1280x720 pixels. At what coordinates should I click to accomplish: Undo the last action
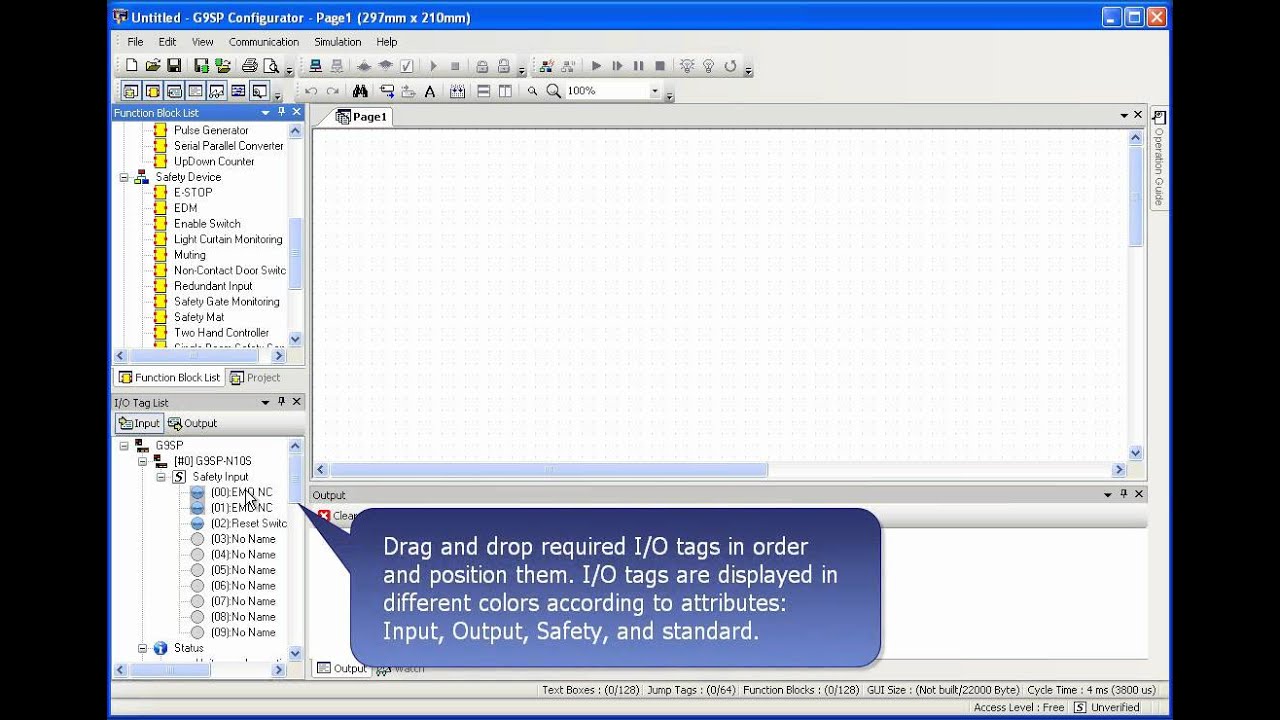311,91
